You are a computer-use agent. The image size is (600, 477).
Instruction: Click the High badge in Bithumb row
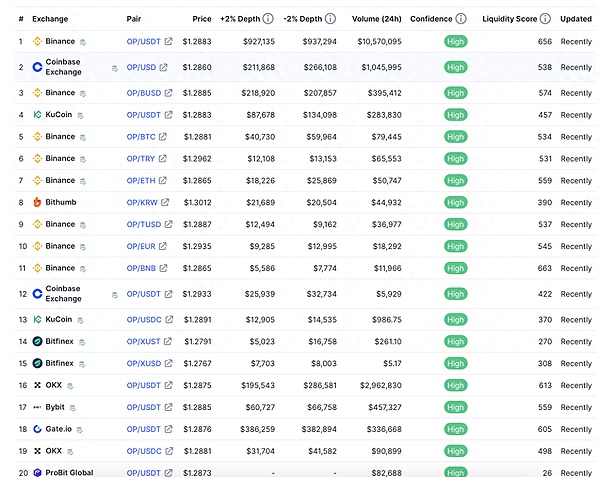point(455,202)
